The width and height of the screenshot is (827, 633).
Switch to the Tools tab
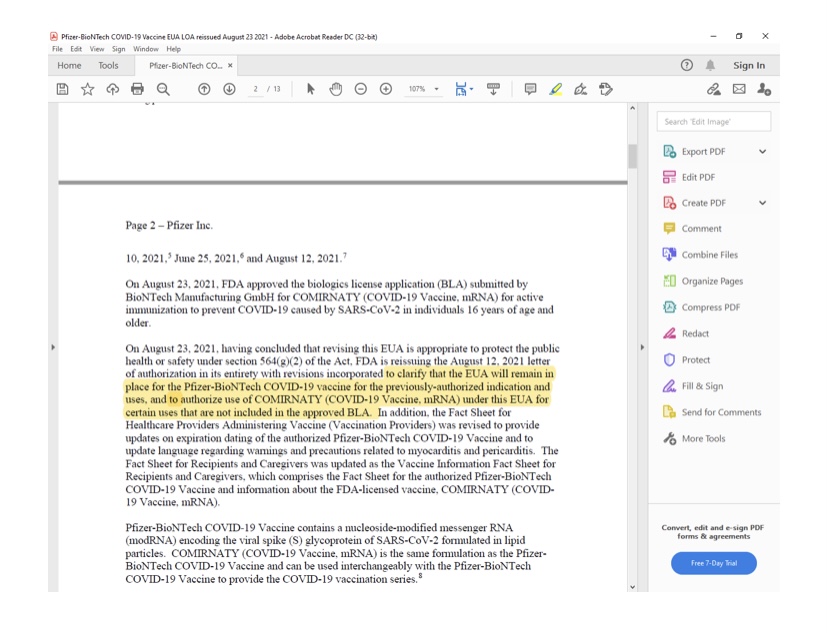(108, 66)
